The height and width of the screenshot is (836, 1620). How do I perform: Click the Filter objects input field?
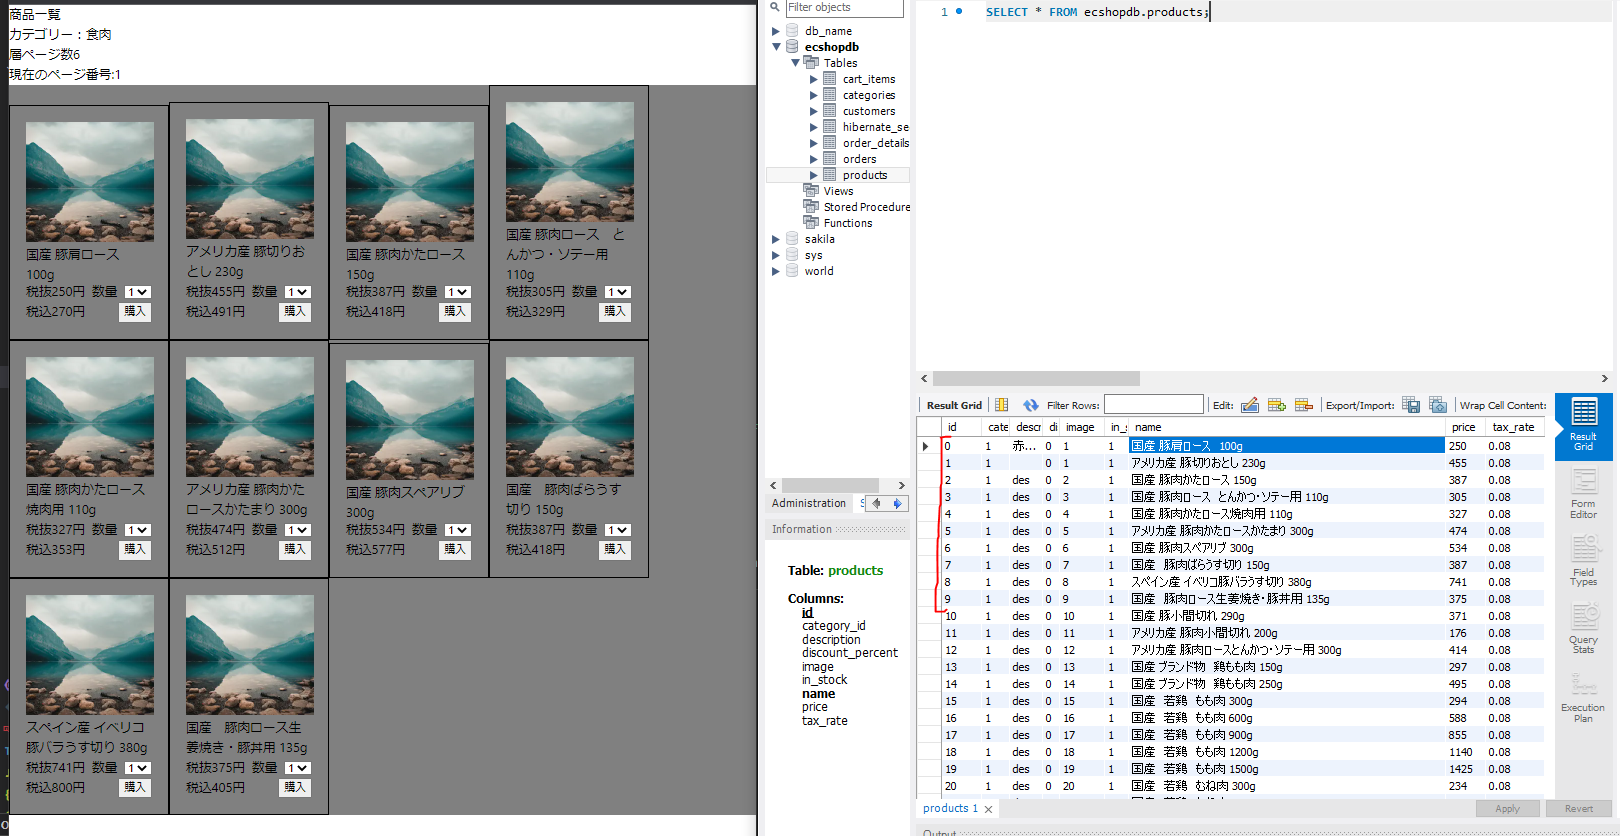[844, 8]
